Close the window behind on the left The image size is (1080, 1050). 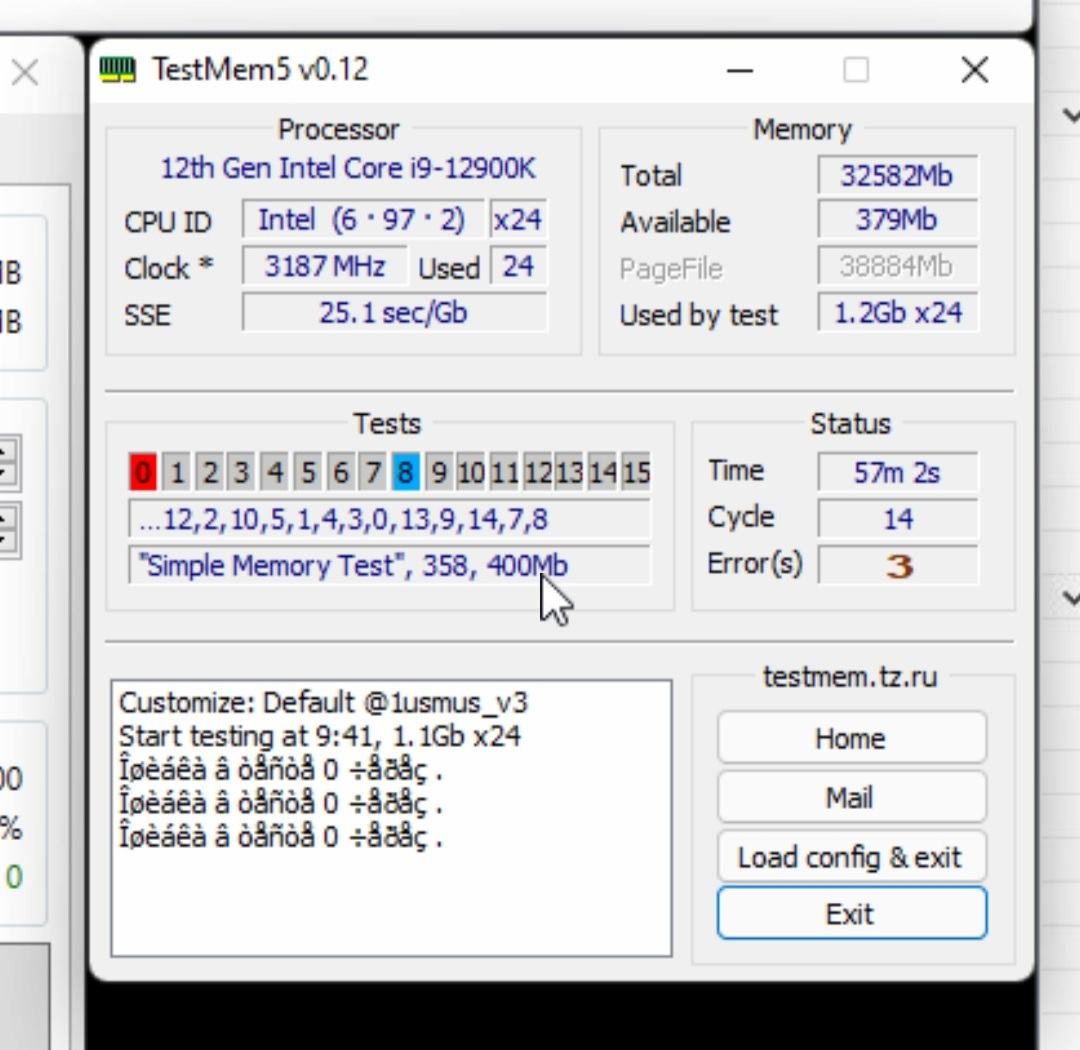(x=25, y=72)
